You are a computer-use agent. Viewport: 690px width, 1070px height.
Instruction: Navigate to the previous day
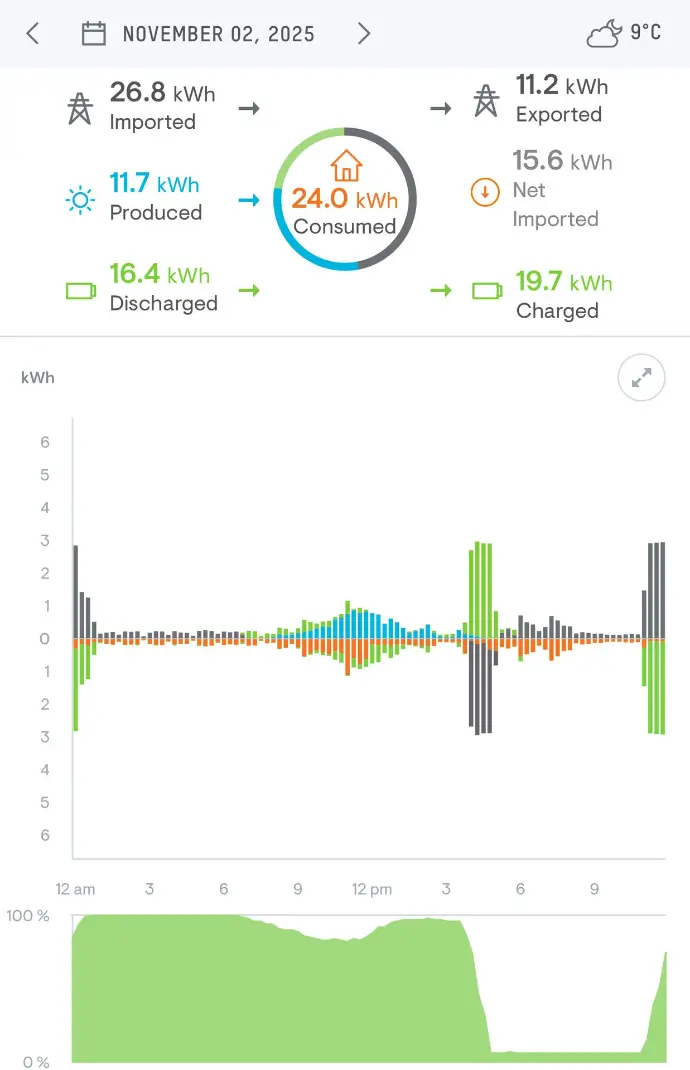pos(30,33)
